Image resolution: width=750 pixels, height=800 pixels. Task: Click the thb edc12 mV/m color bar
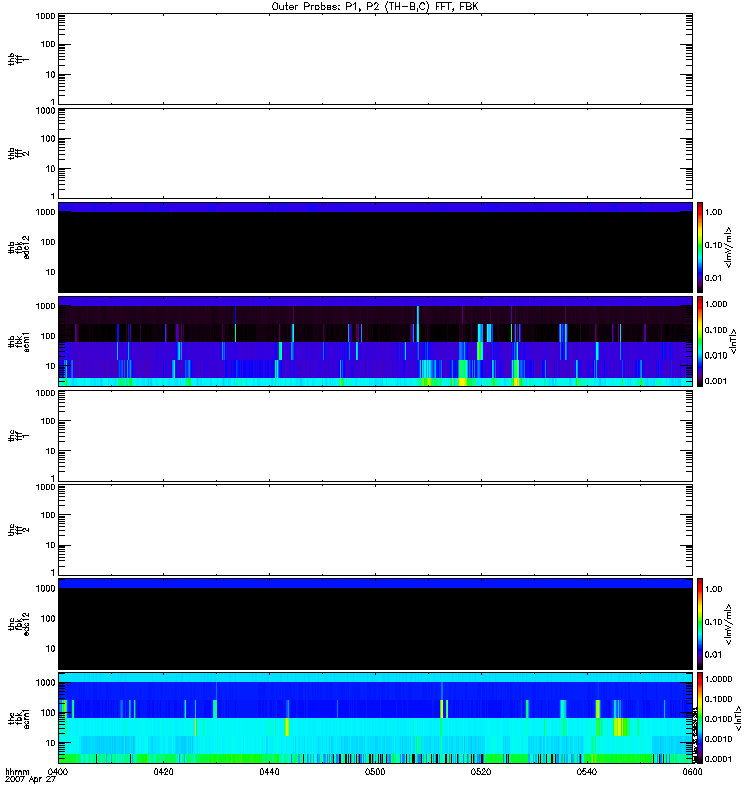tap(700, 247)
